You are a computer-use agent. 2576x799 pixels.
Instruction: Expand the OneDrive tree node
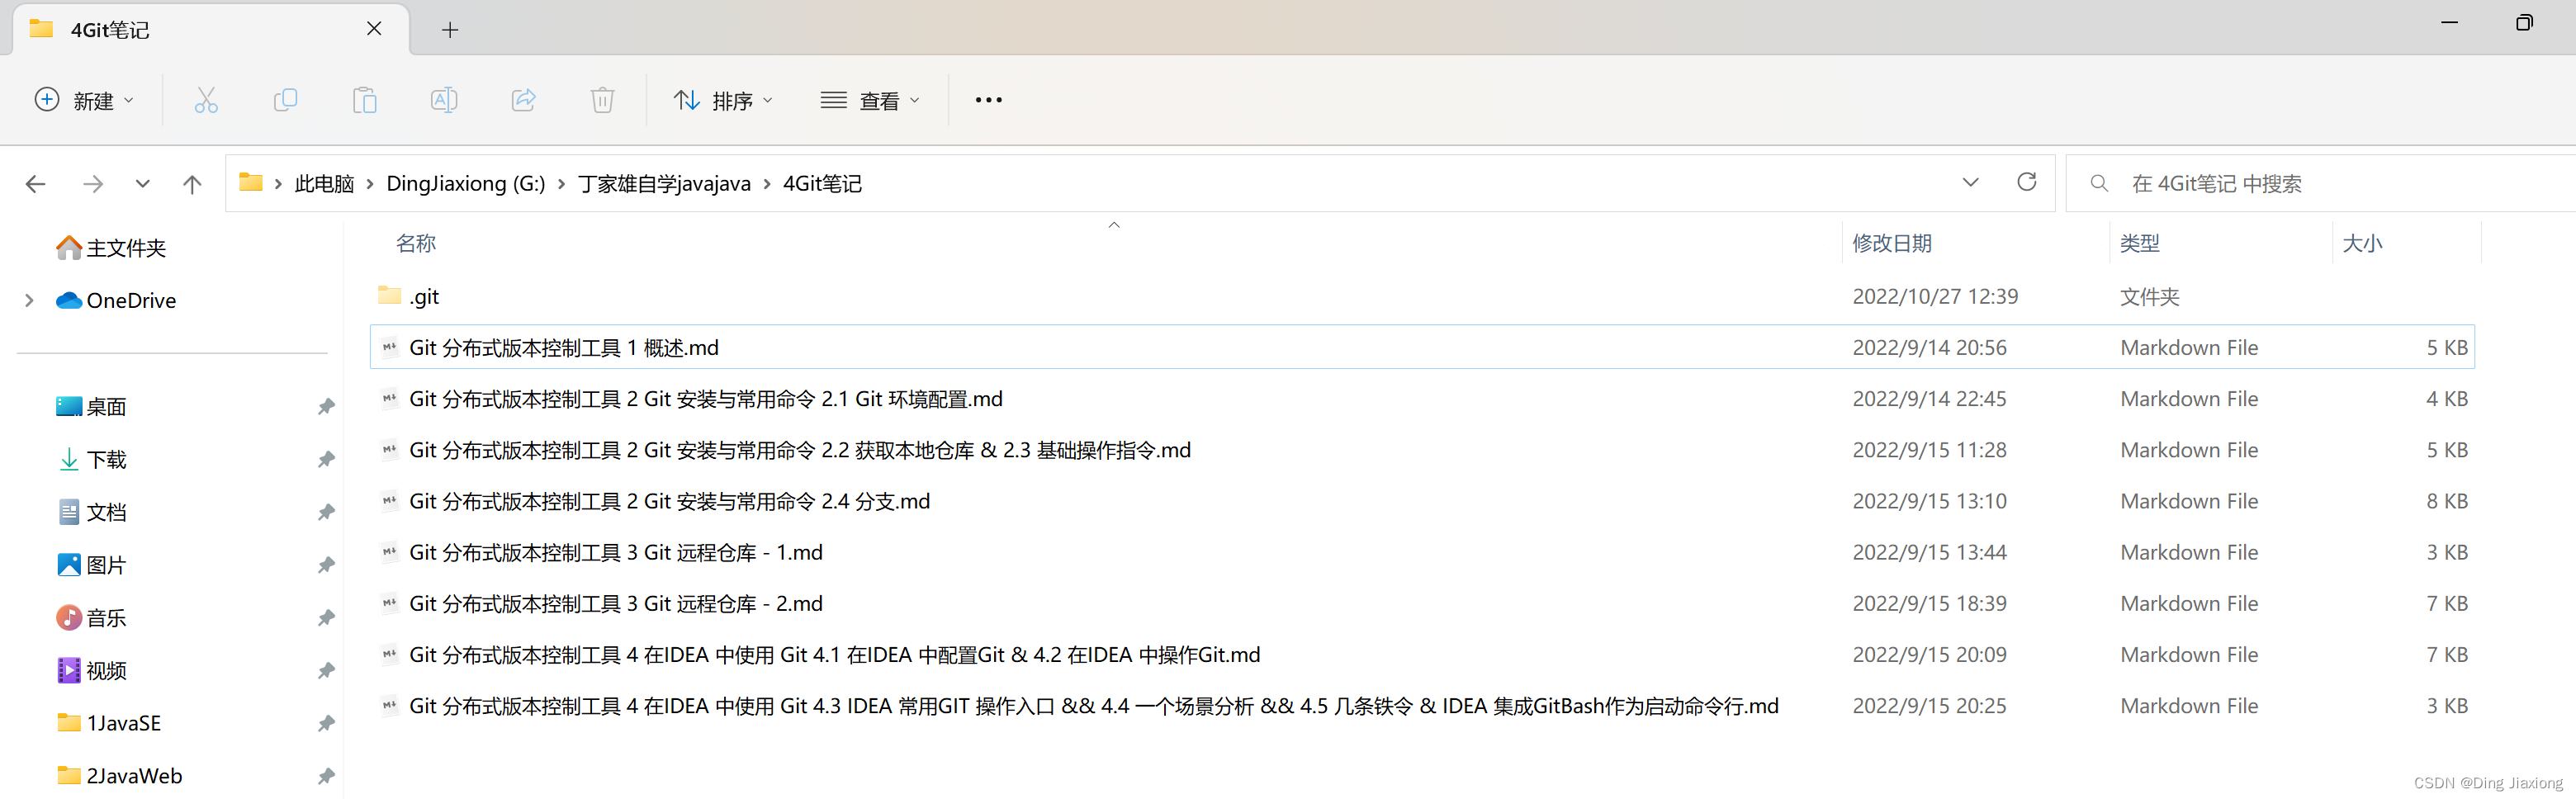click(29, 300)
